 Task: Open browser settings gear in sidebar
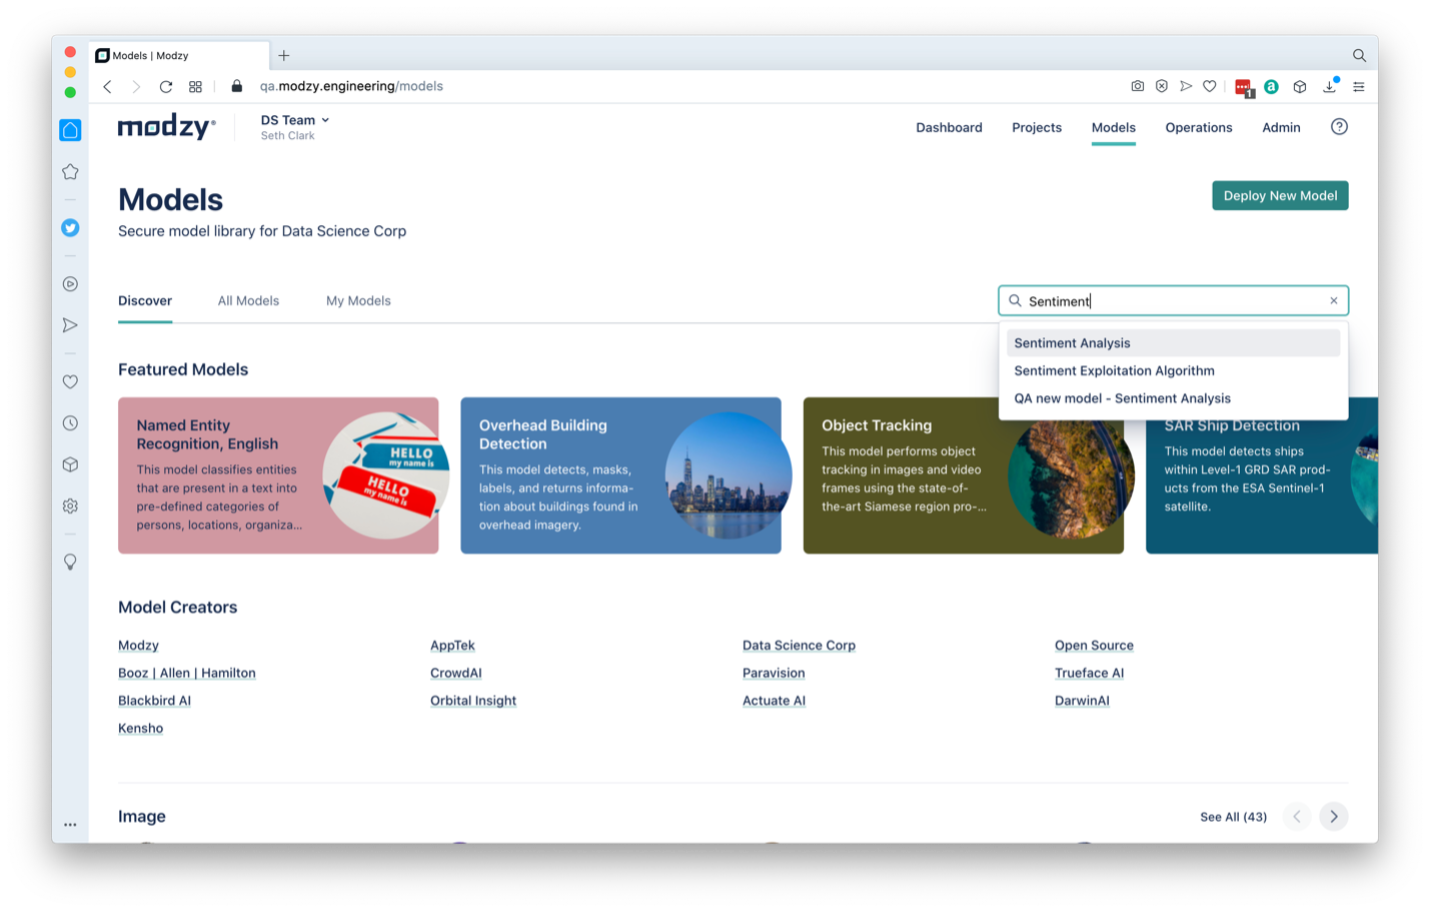point(70,506)
